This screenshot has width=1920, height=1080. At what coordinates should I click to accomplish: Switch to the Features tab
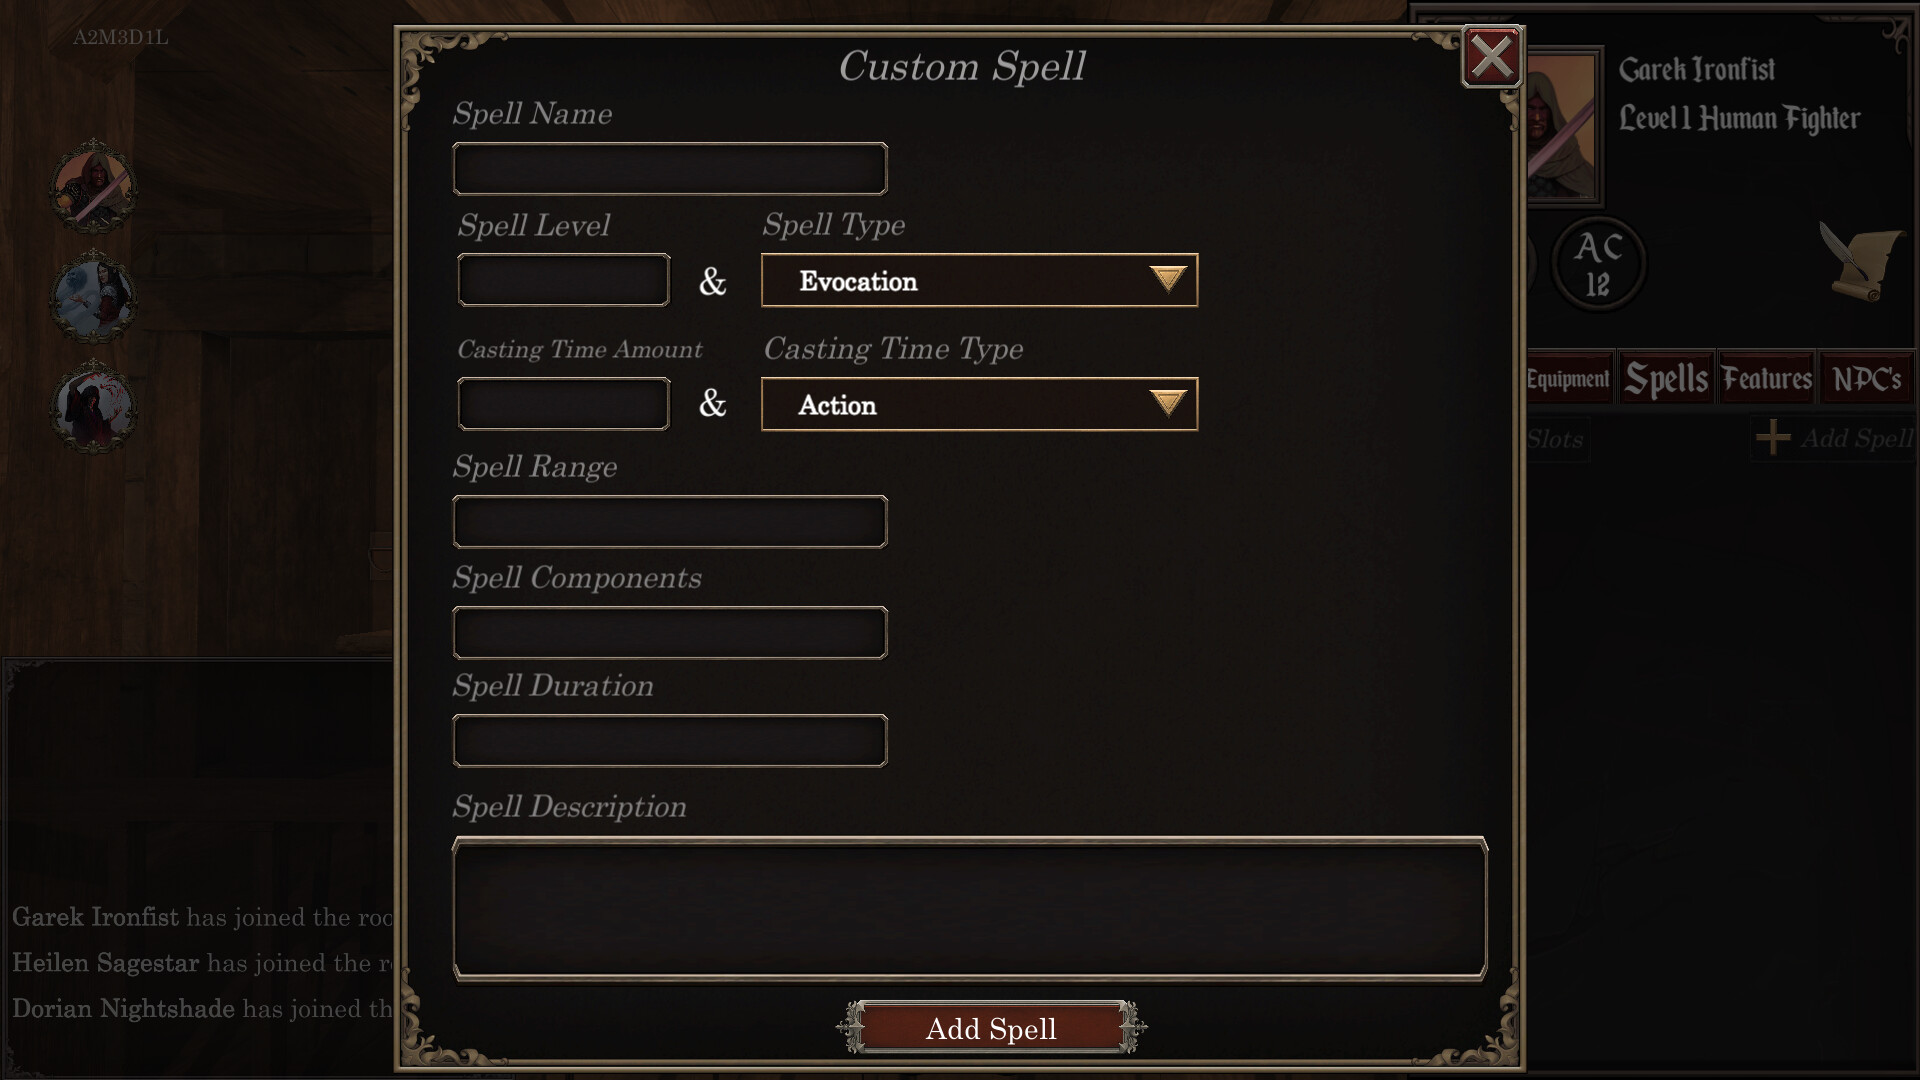coord(1766,379)
